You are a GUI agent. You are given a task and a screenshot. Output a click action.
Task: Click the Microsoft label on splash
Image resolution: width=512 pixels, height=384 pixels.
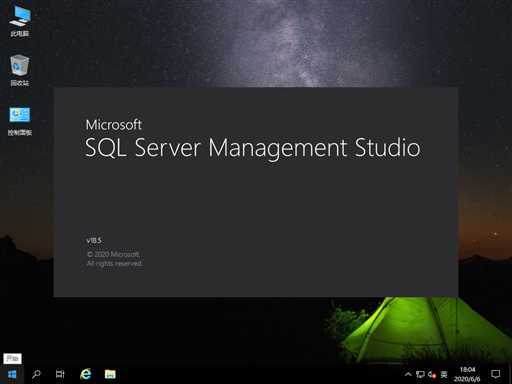(x=113, y=125)
